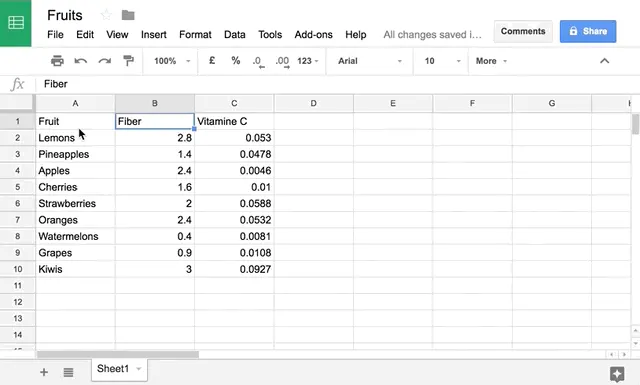The image size is (640, 385).
Task: Open the font size 10 dropdown
Action: [442, 61]
